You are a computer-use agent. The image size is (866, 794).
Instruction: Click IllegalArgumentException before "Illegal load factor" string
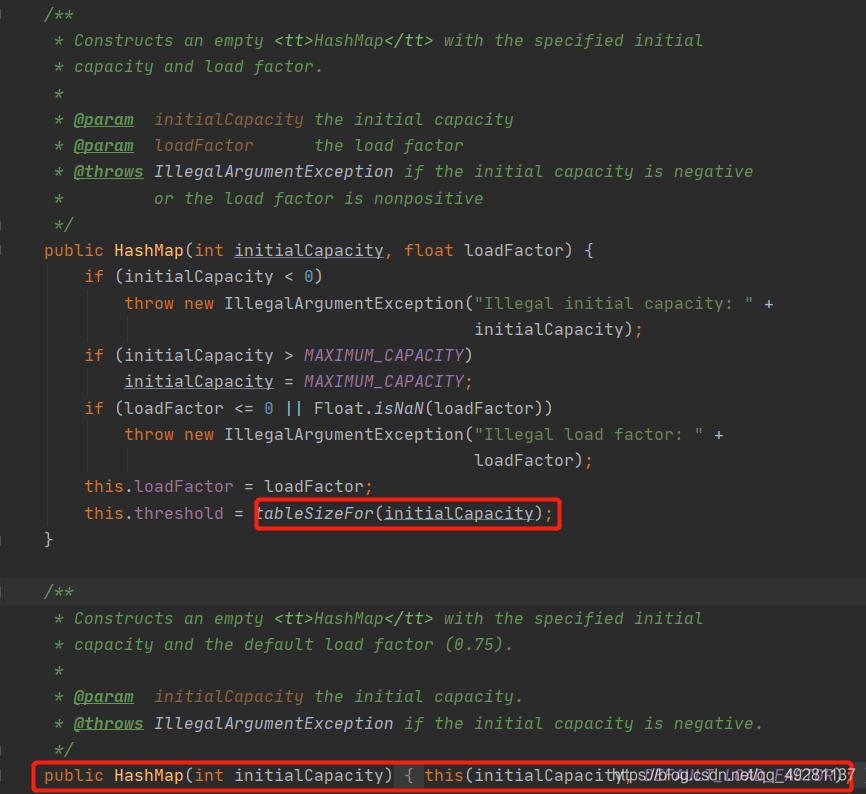tap(344, 435)
